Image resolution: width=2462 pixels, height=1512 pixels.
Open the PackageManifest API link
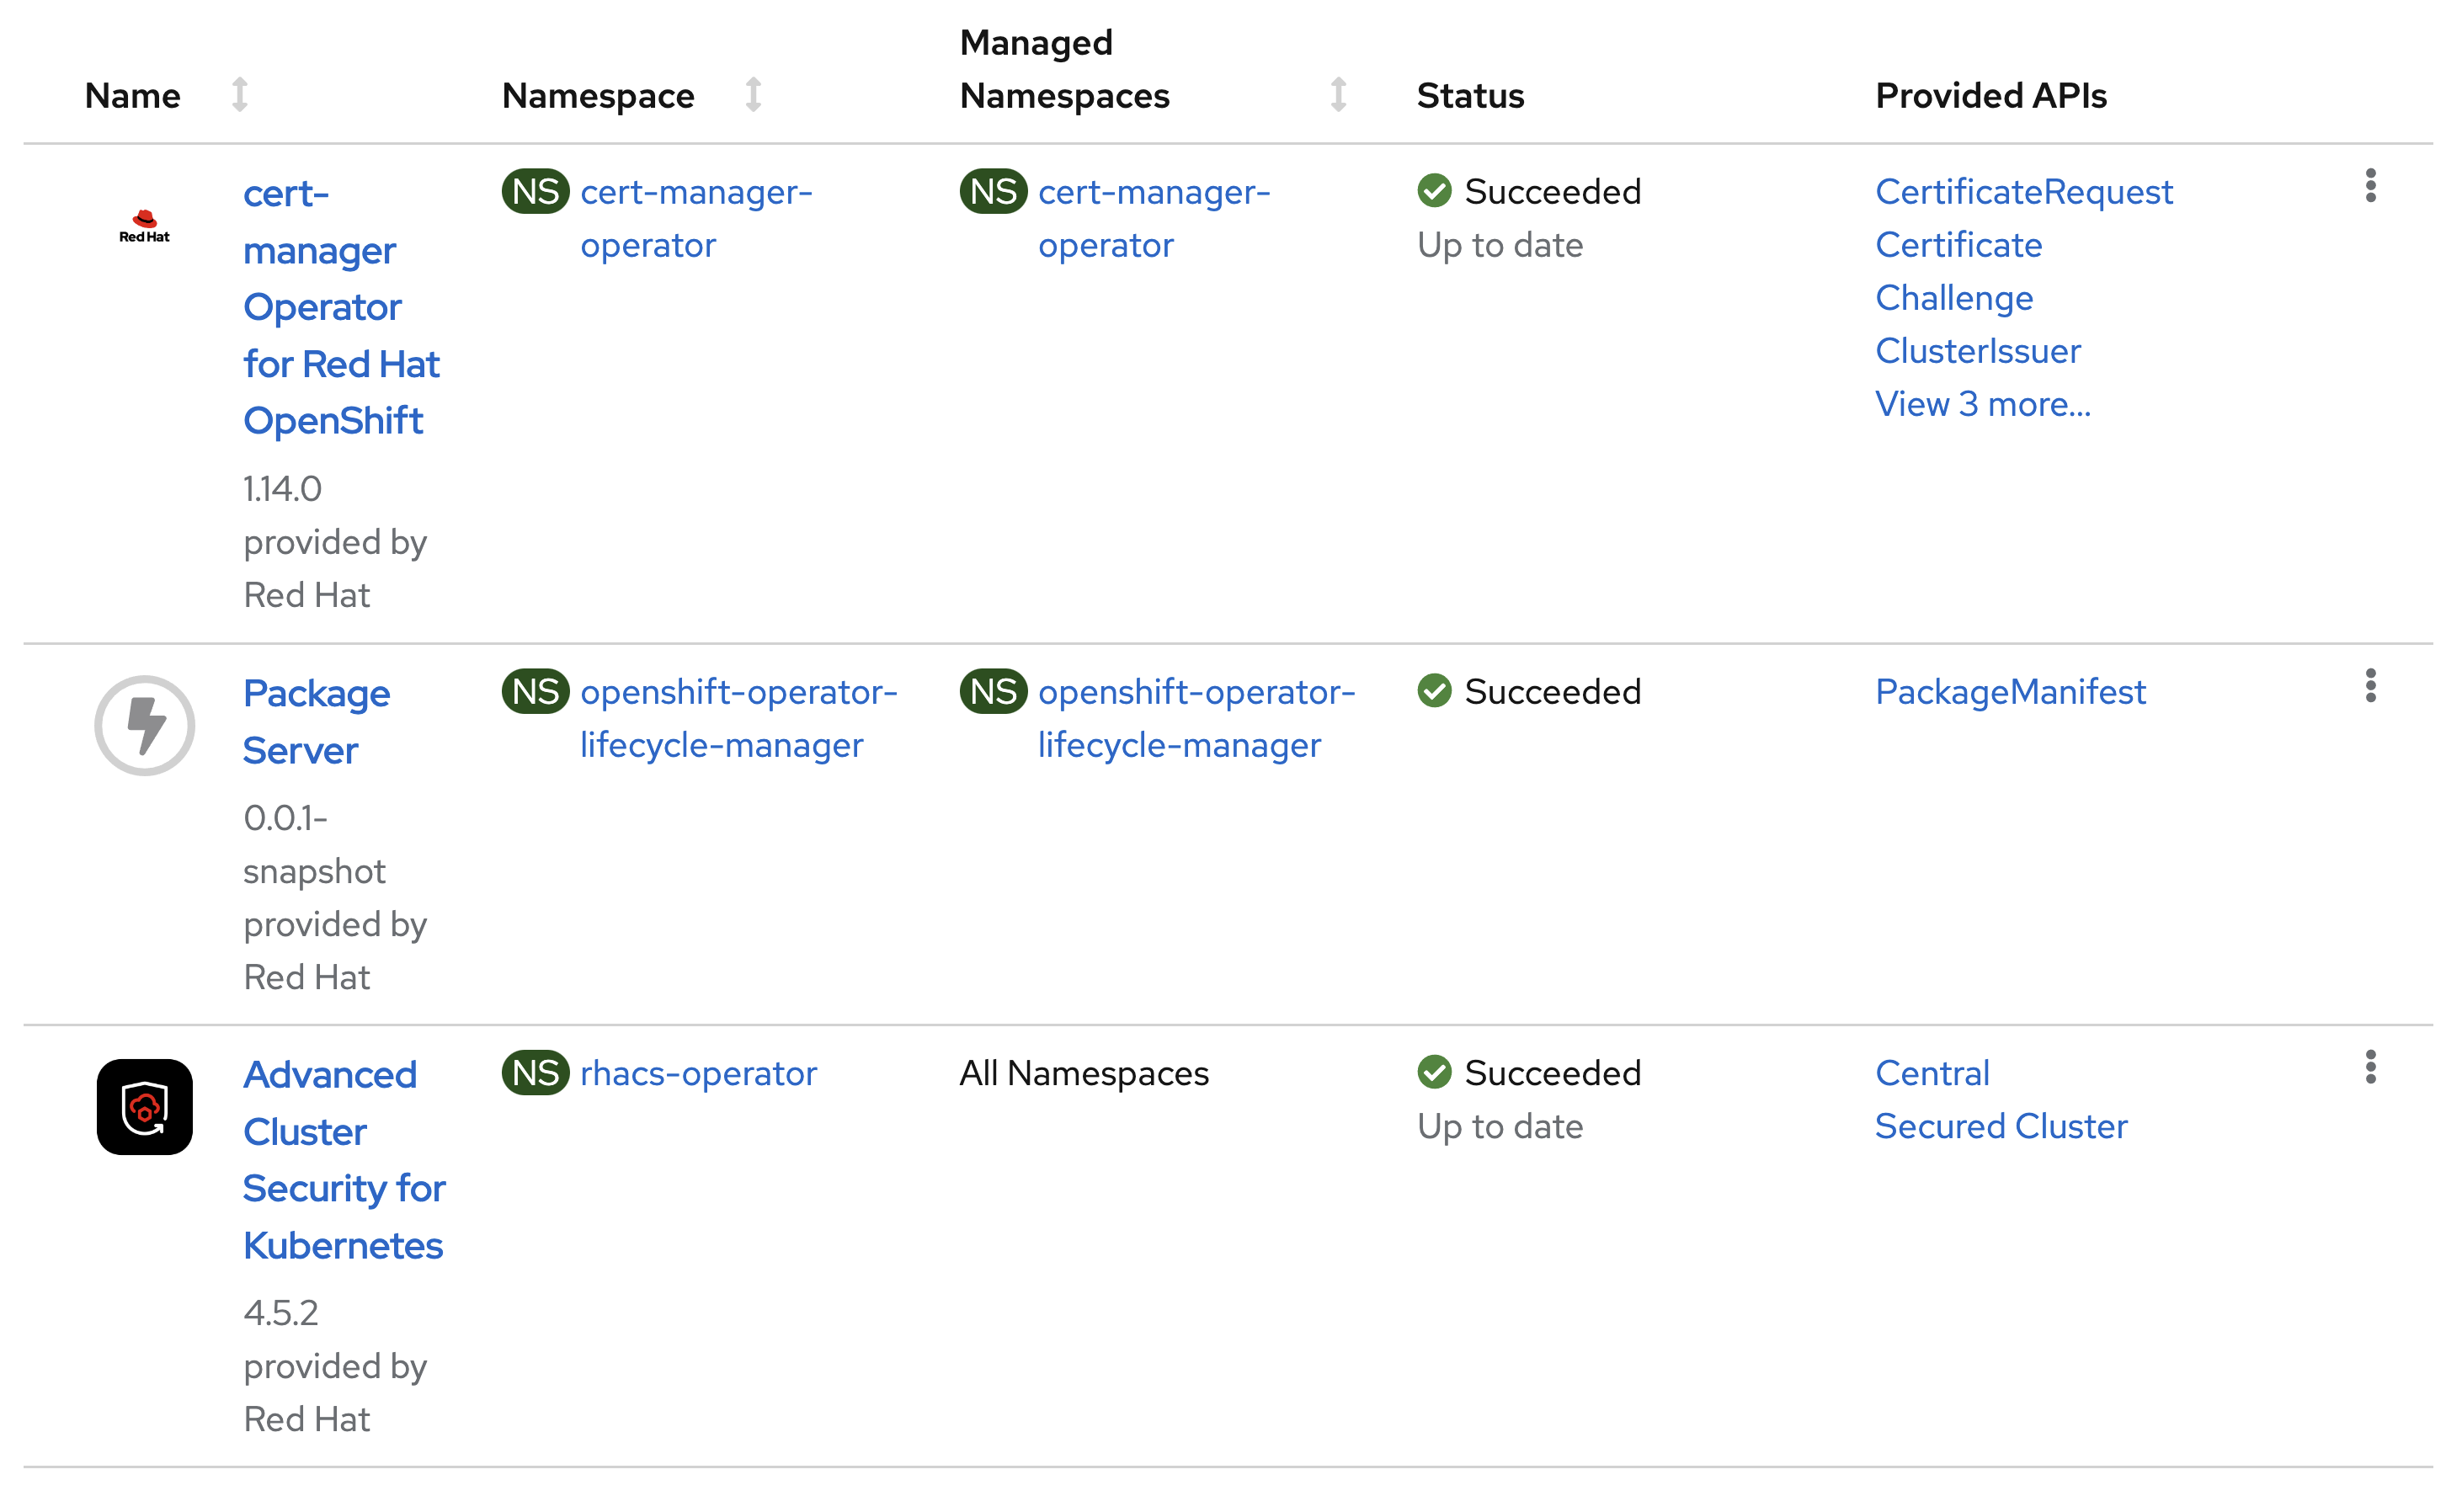point(2009,692)
